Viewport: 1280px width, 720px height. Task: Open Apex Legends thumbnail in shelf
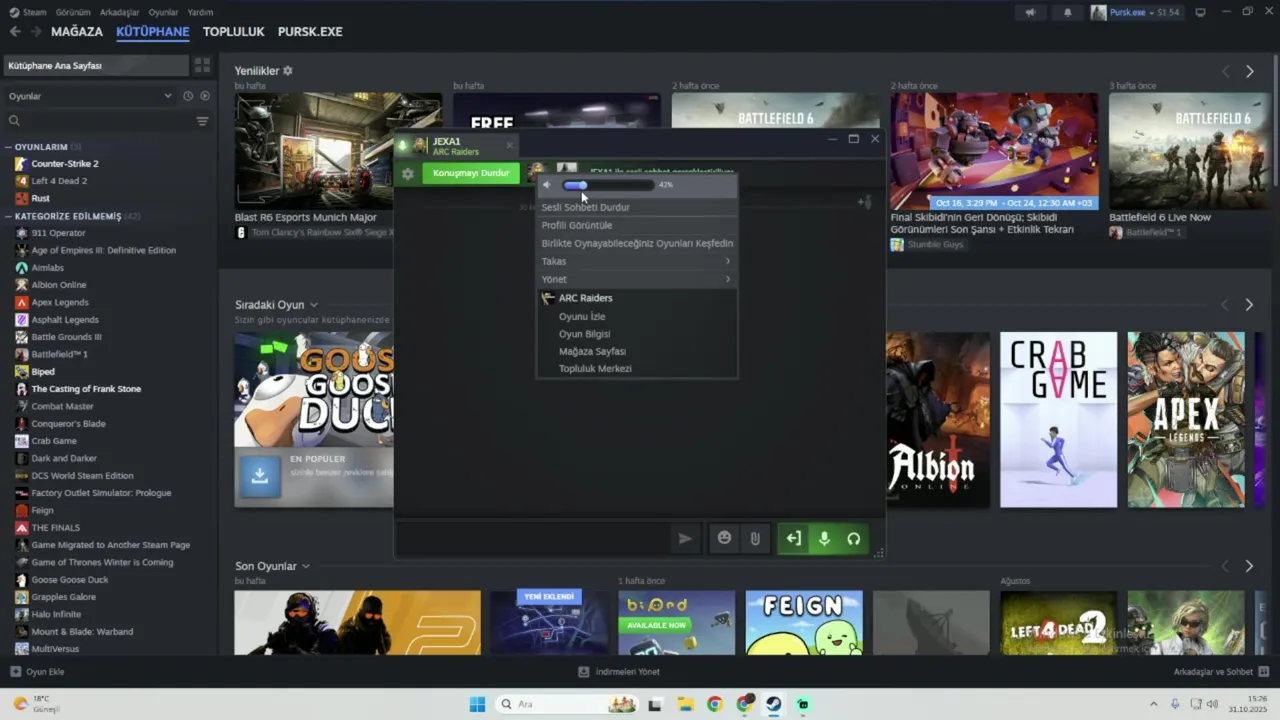pyautogui.click(x=1186, y=420)
